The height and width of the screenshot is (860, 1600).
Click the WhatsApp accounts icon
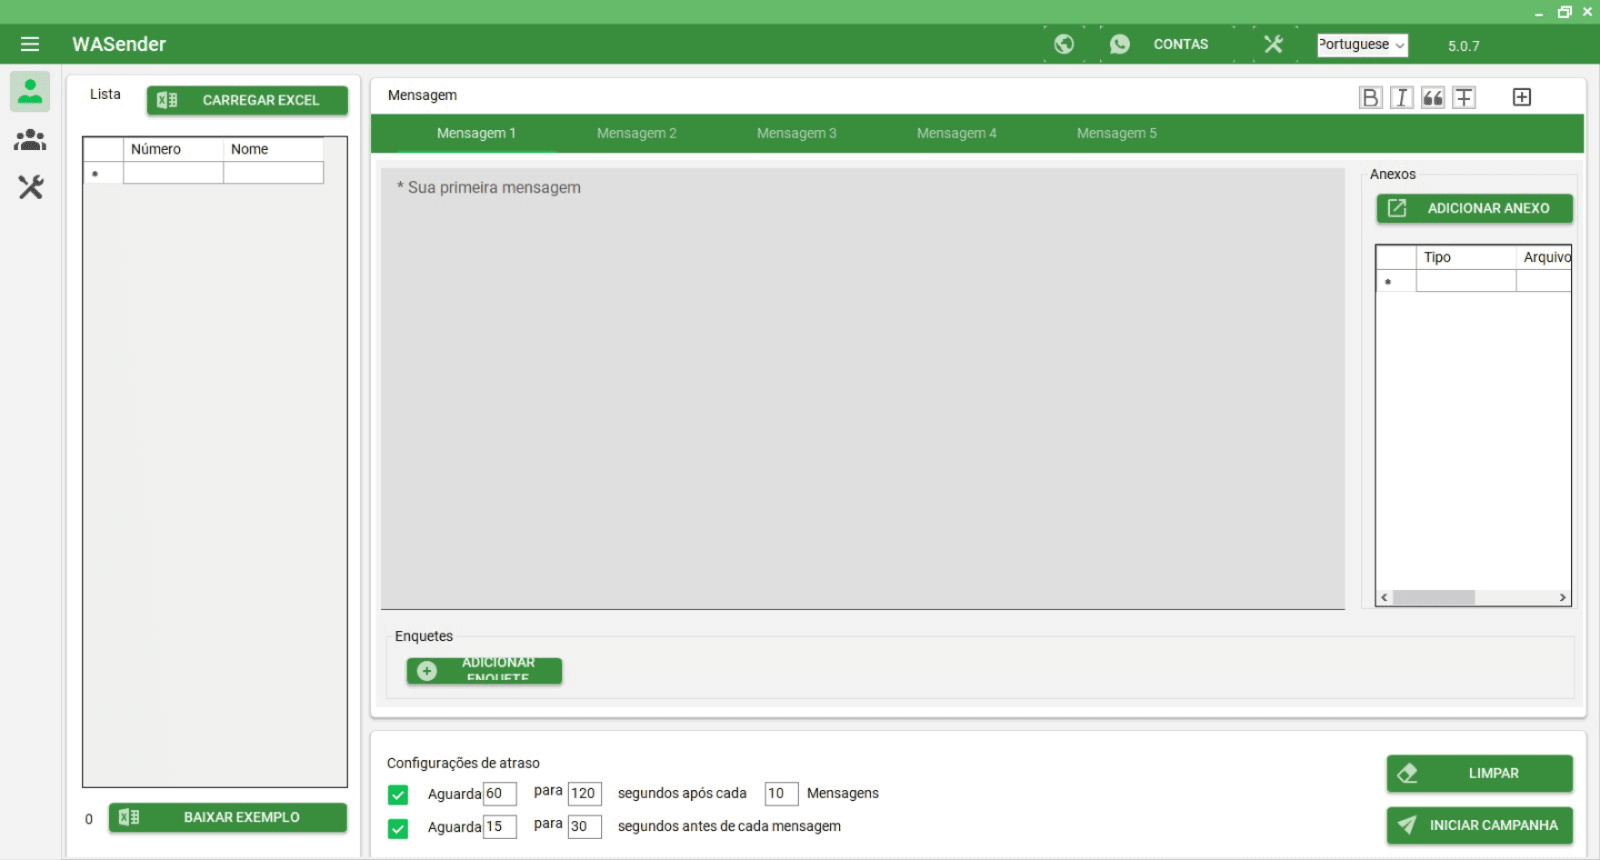(1120, 44)
